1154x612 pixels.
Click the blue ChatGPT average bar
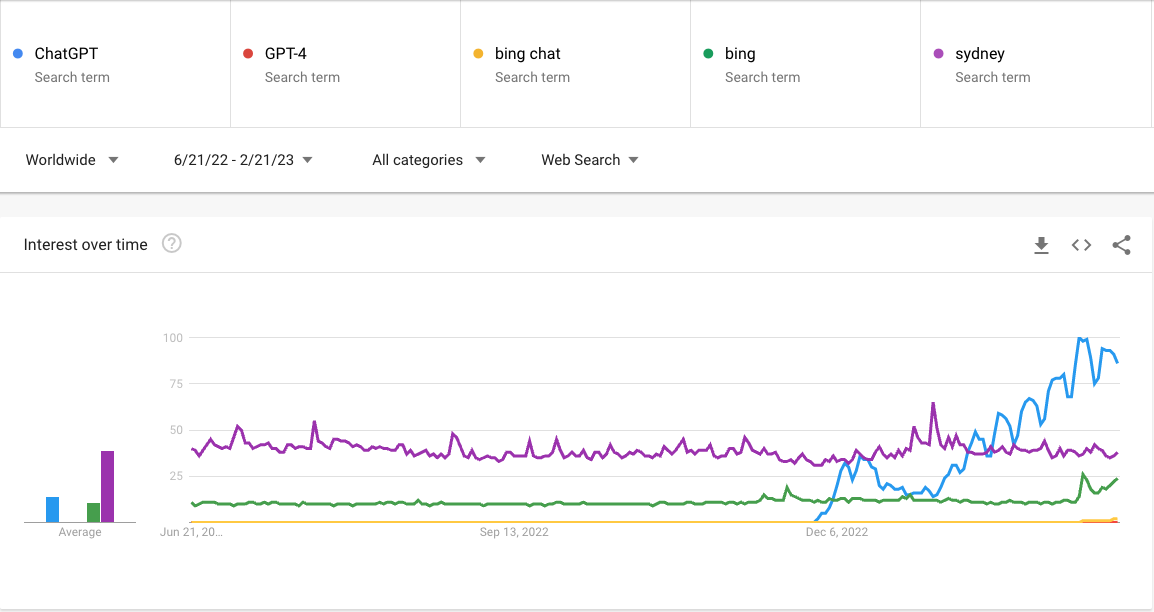tap(52, 510)
